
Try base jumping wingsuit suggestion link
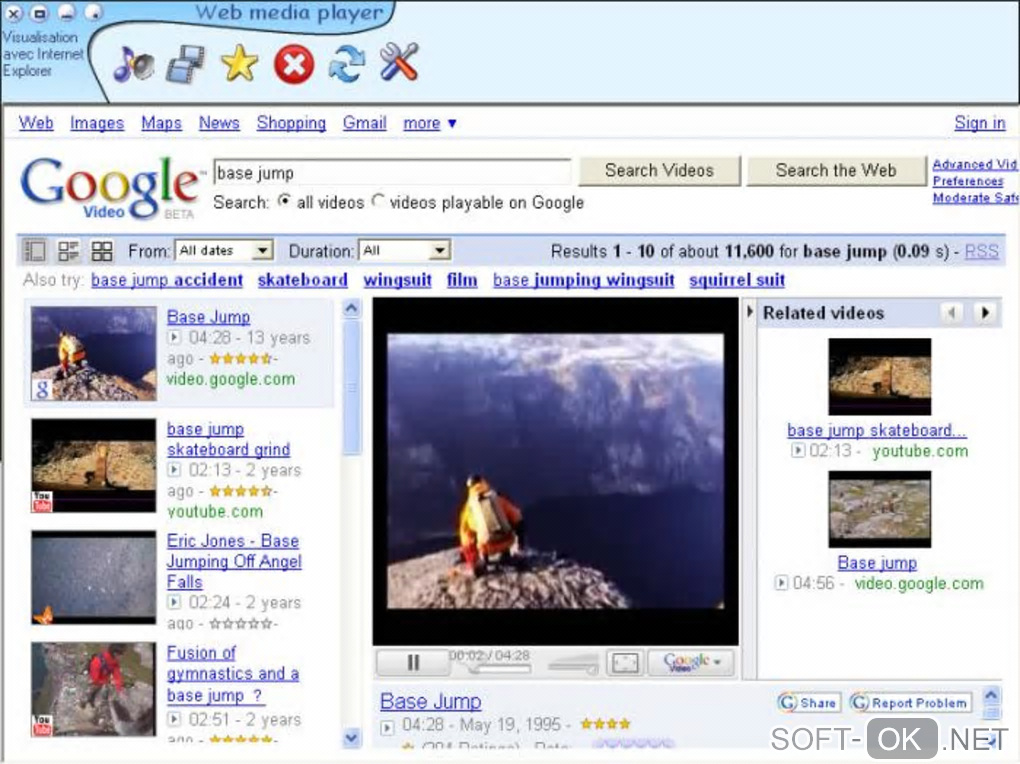584,280
